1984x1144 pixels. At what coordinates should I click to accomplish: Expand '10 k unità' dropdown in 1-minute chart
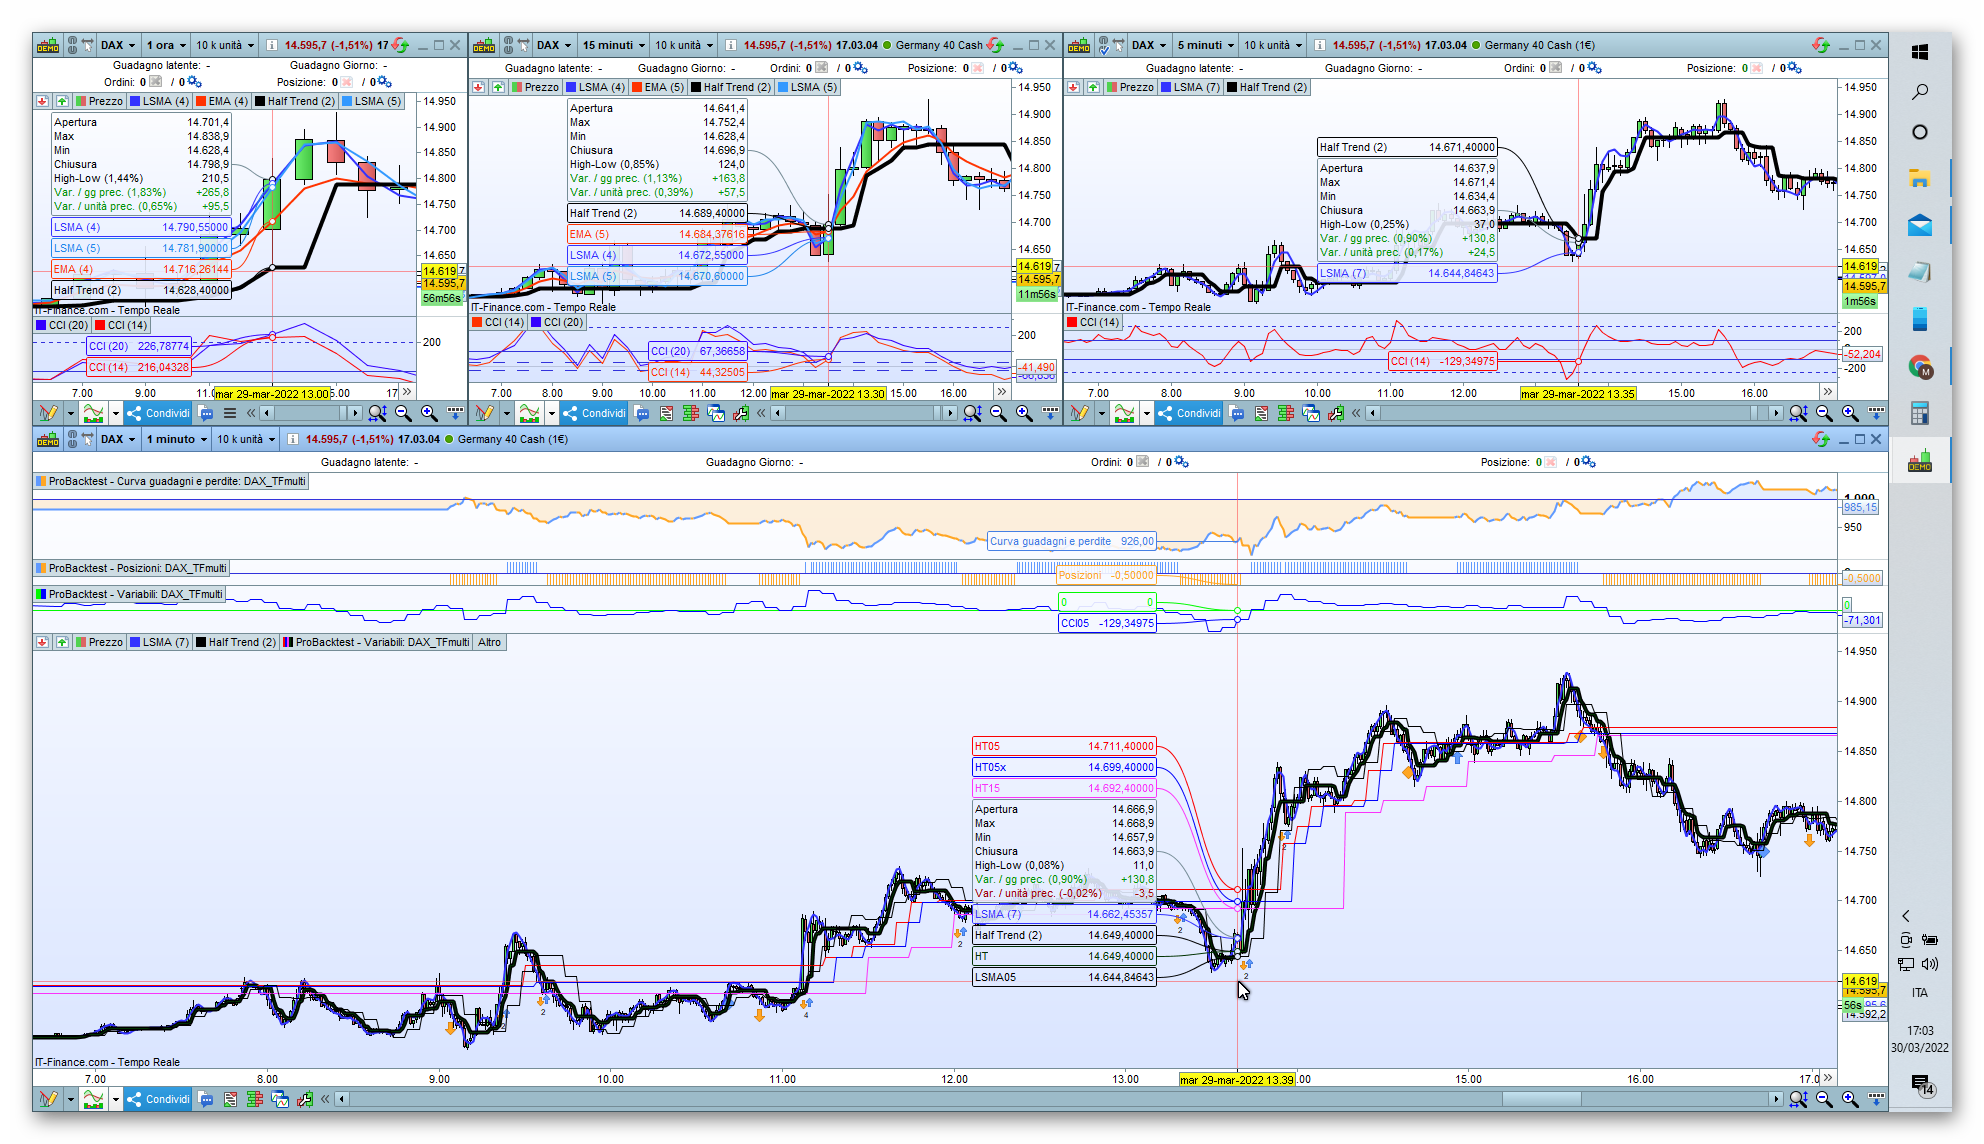(246, 439)
